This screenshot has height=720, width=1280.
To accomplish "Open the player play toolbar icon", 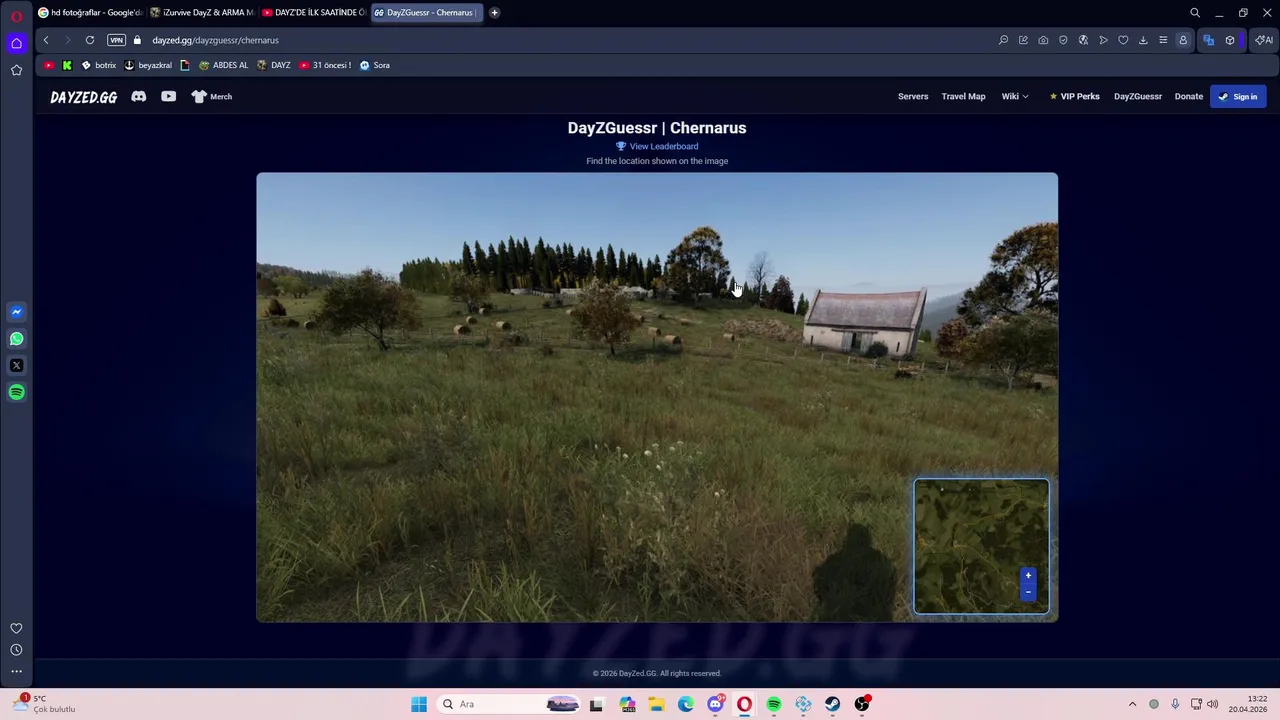I will click(x=1103, y=40).
